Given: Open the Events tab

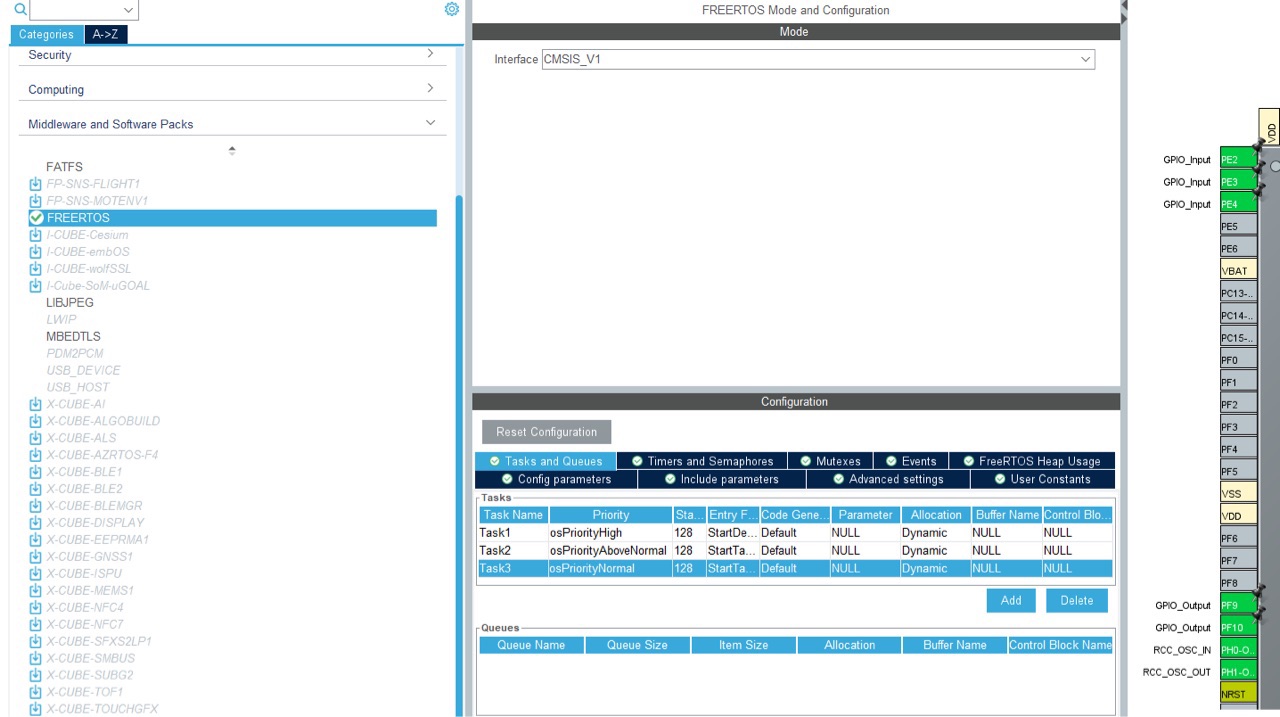Looking at the screenshot, I should click(x=911, y=461).
